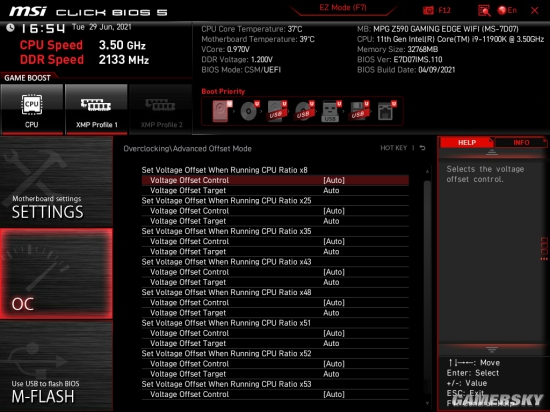Toggle the CPU Game Boost button
Image resolution: width=550 pixels, height=412 pixels.
point(32,109)
